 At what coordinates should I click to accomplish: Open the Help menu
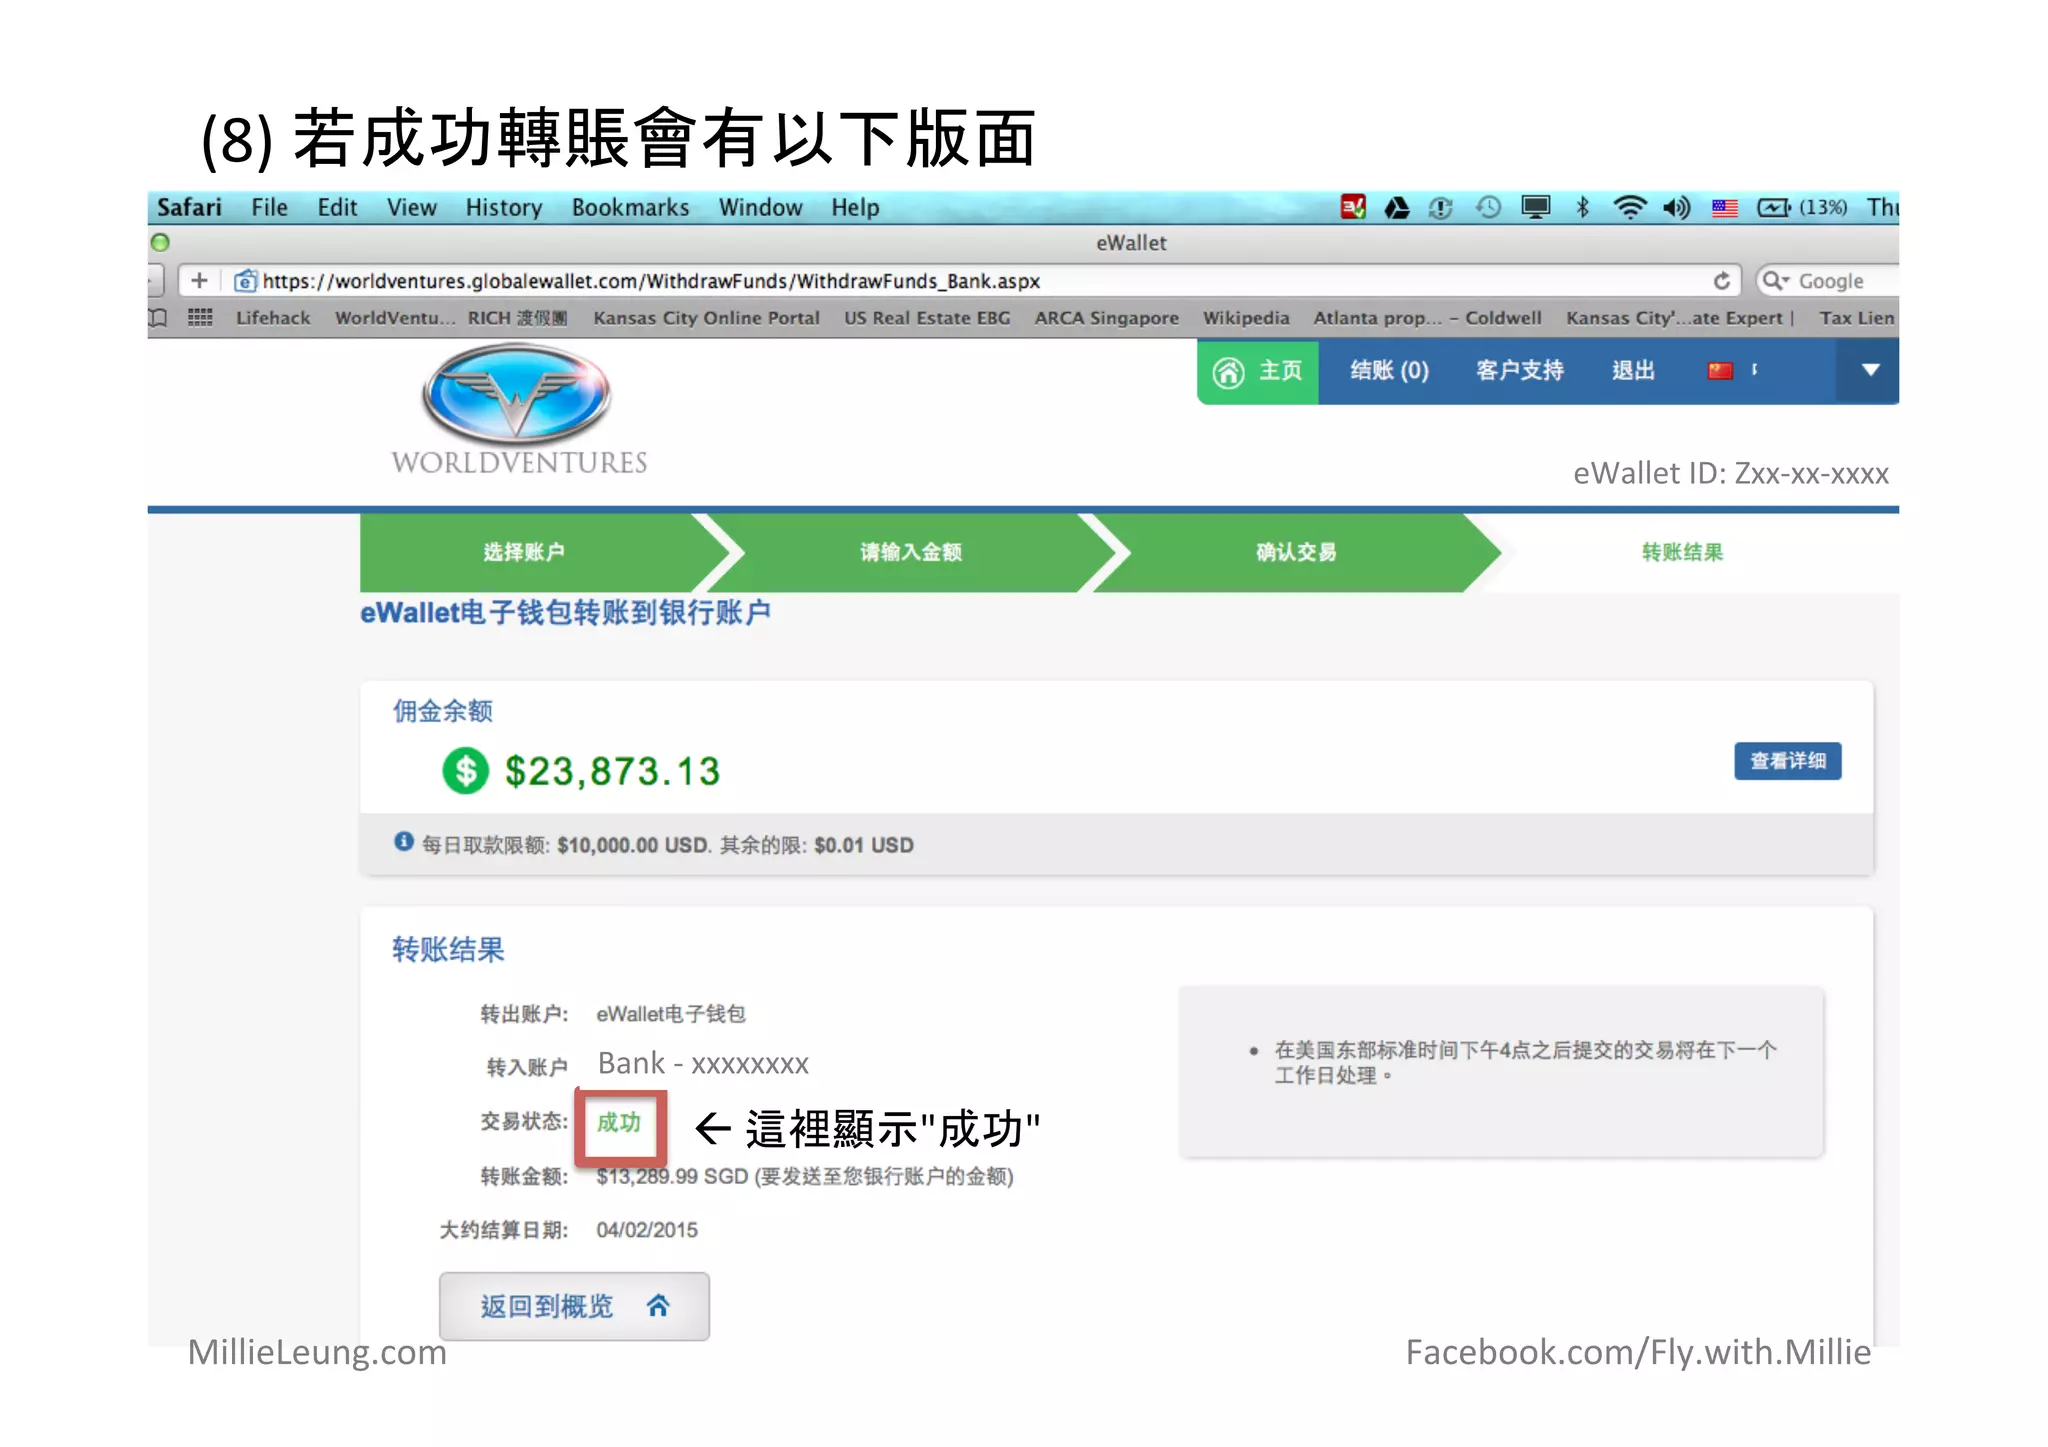[x=855, y=207]
